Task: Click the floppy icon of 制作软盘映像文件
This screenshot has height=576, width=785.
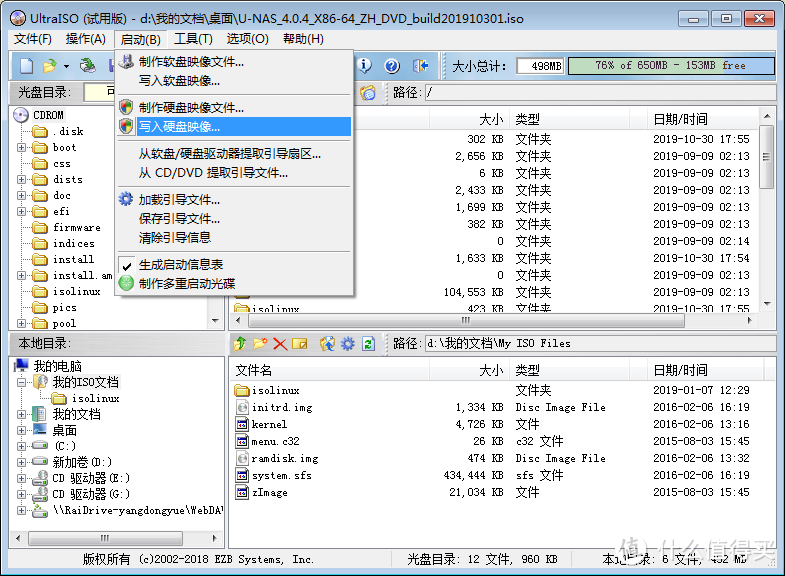Action: [x=126, y=62]
